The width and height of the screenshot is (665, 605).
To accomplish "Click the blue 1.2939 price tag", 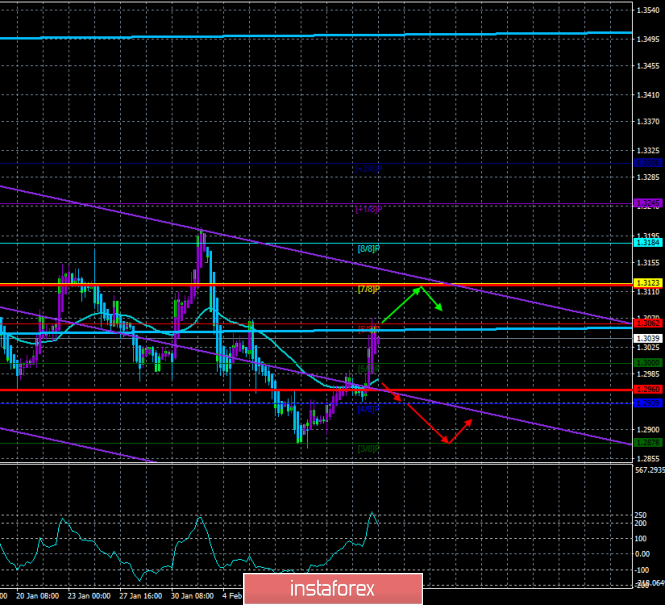I will tap(648, 403).
